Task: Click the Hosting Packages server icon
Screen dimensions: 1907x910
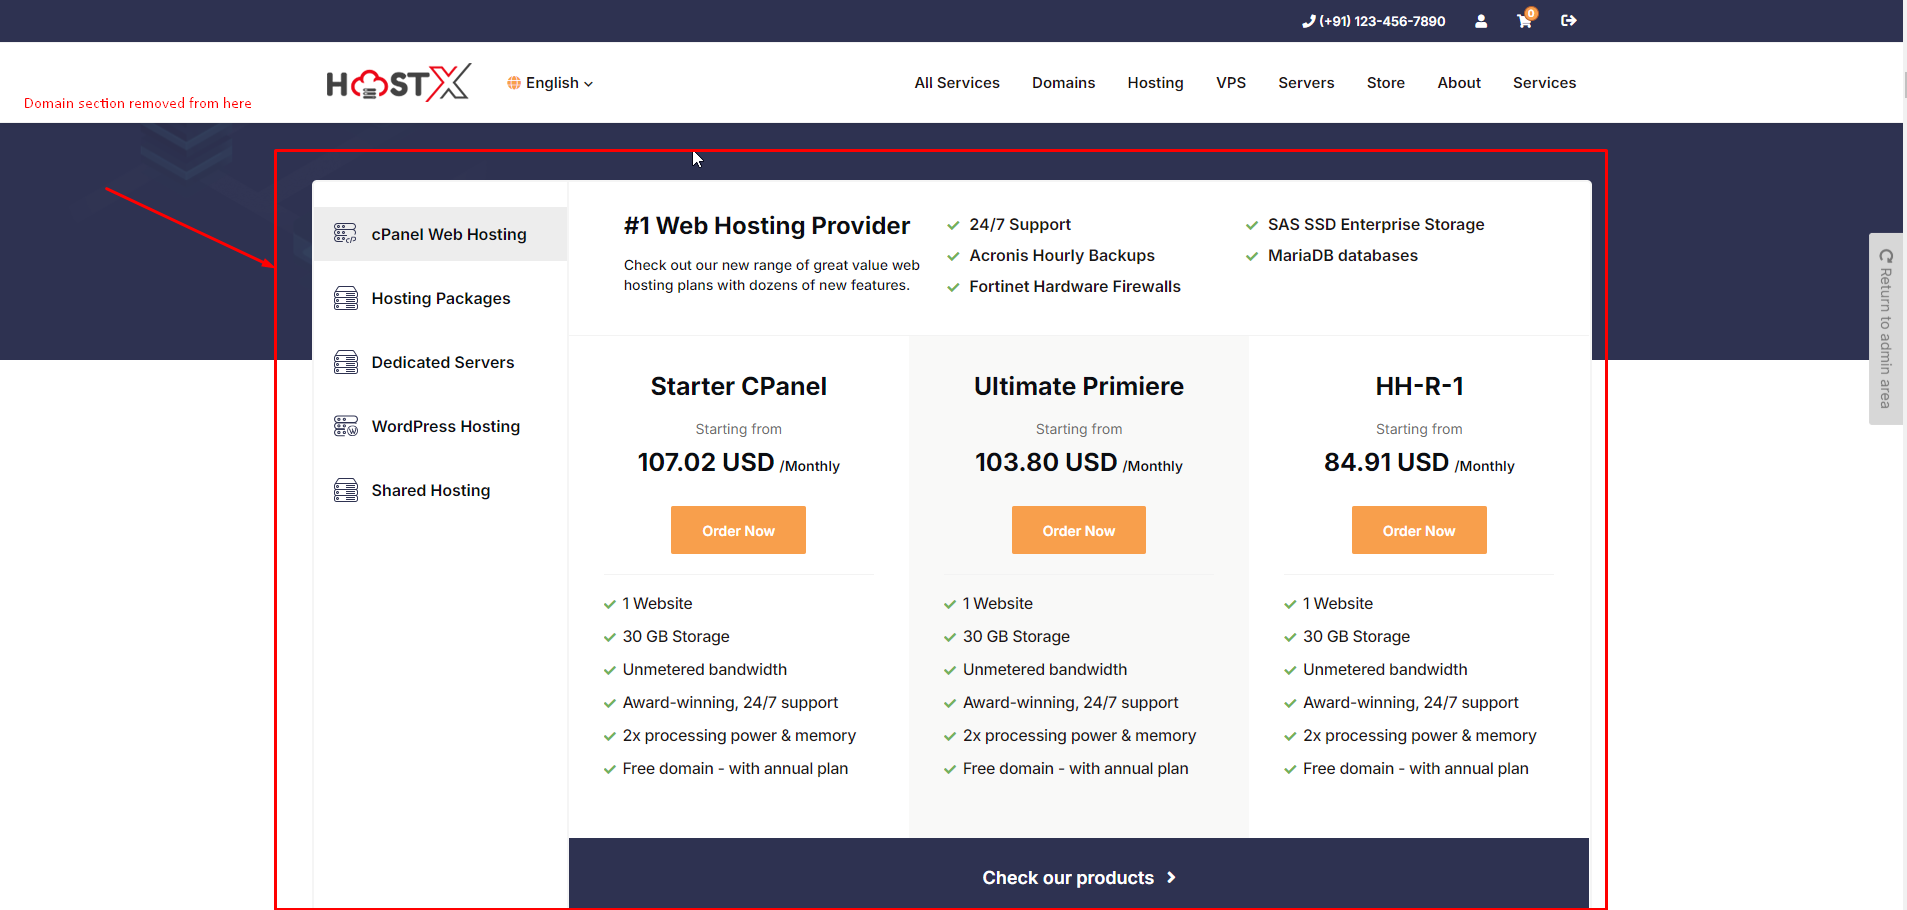Action: click(x=345, y=298)
